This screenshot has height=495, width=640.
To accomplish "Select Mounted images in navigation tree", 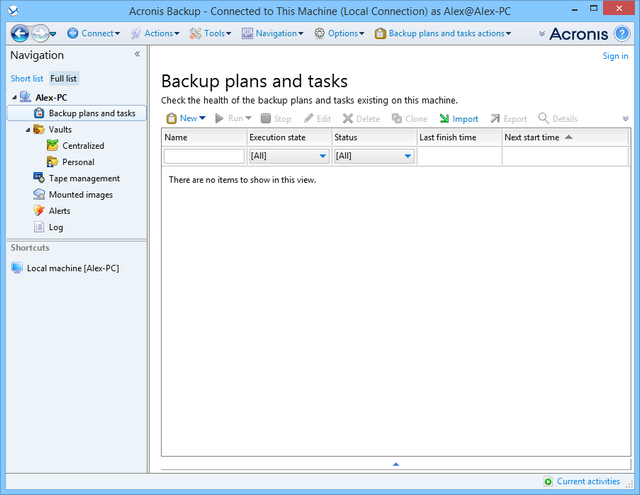I will coord(80,194).
